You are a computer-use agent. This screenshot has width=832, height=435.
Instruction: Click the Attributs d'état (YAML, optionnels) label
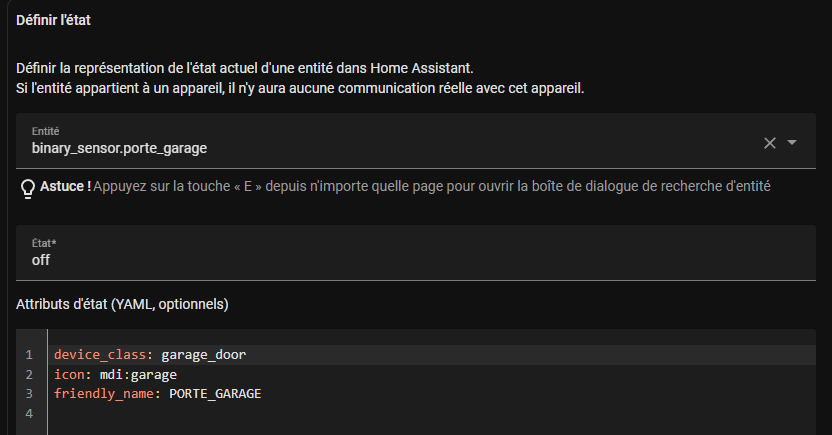[x=122, y=304]
